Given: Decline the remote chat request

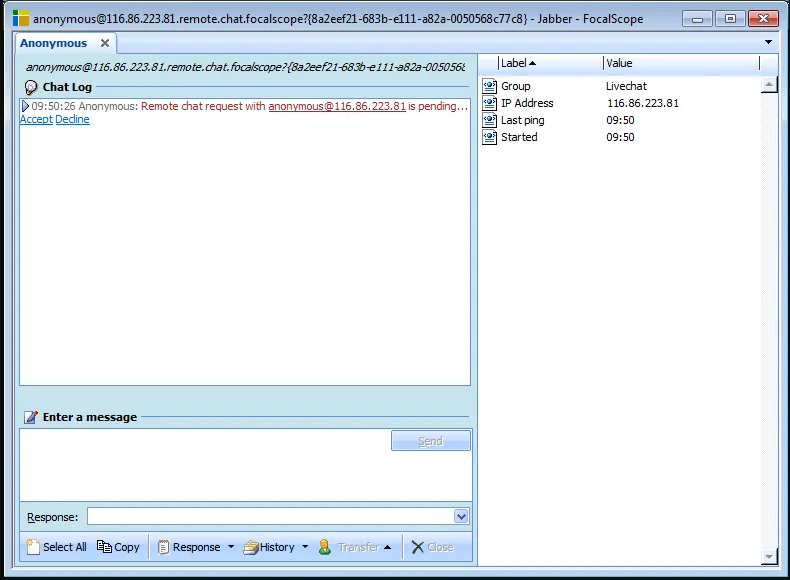Looking at the screenshot, I should tap(73, 119).
